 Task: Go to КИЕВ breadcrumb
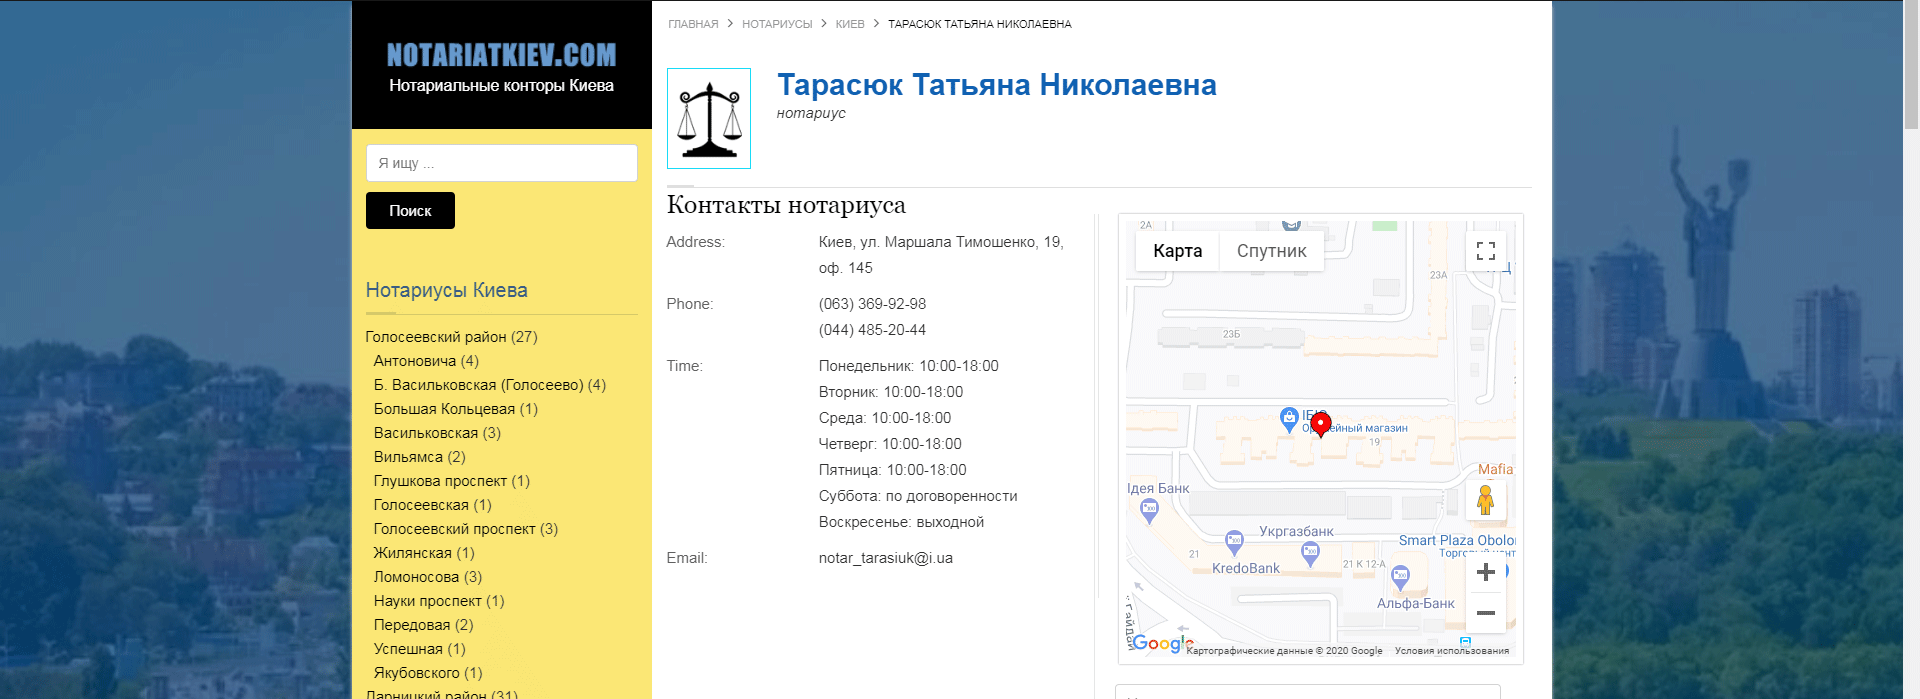pos(850,24)
